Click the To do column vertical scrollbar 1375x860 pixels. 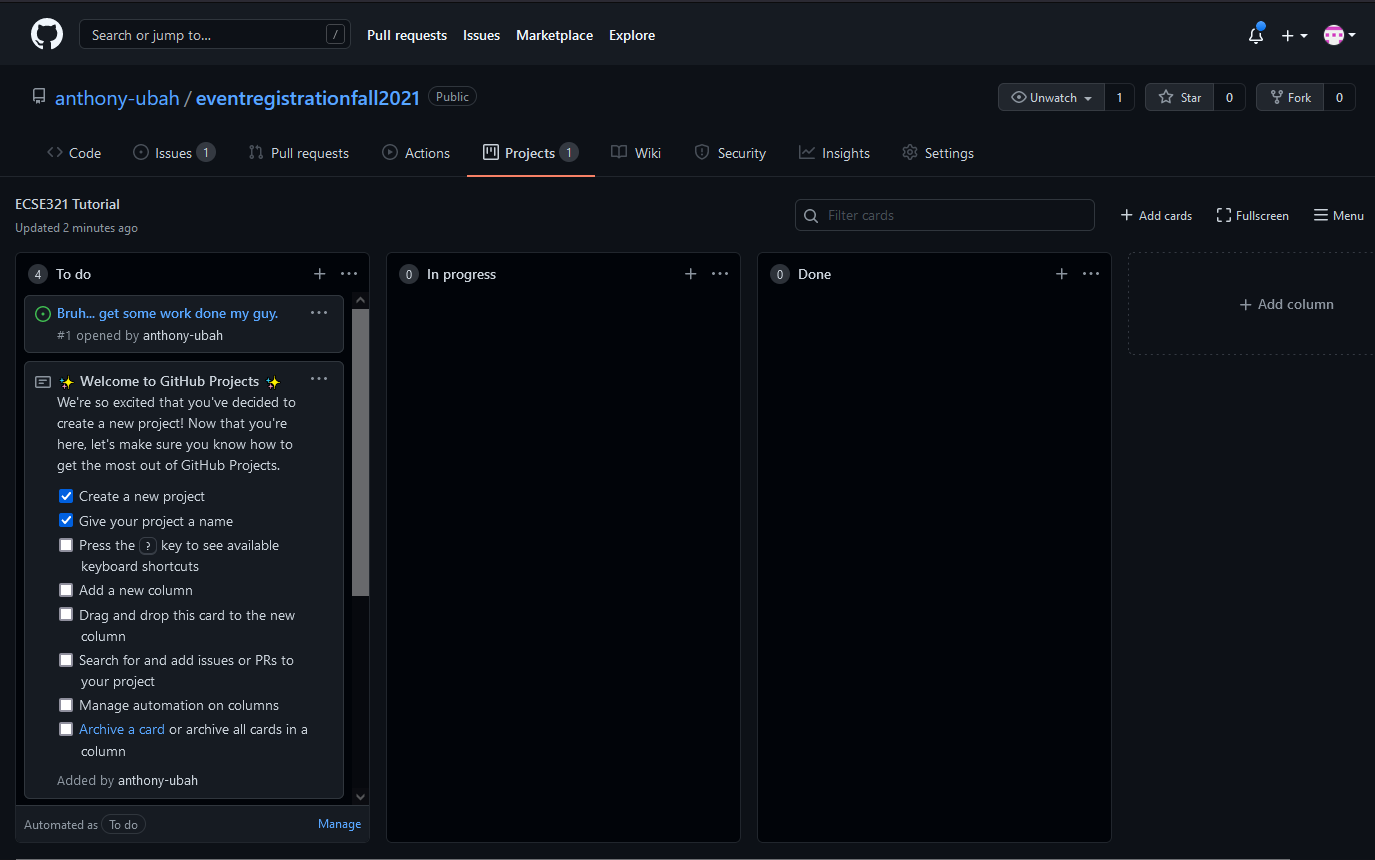[360, 450]
